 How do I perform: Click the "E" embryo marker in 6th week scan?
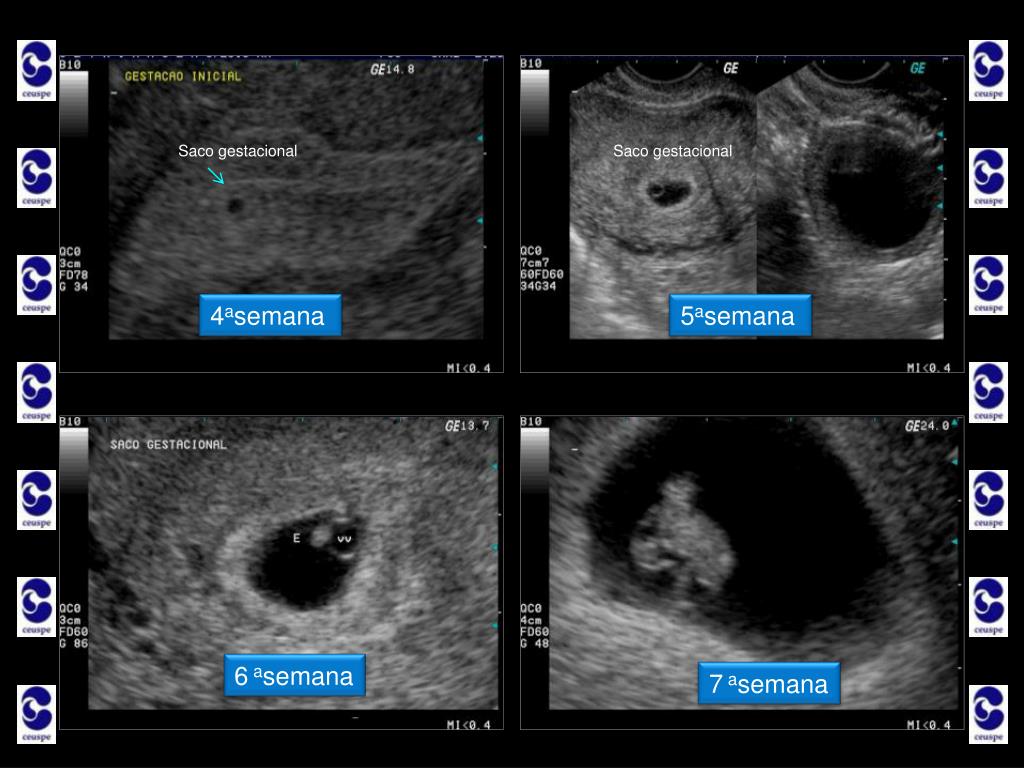(x=296, y=538)
